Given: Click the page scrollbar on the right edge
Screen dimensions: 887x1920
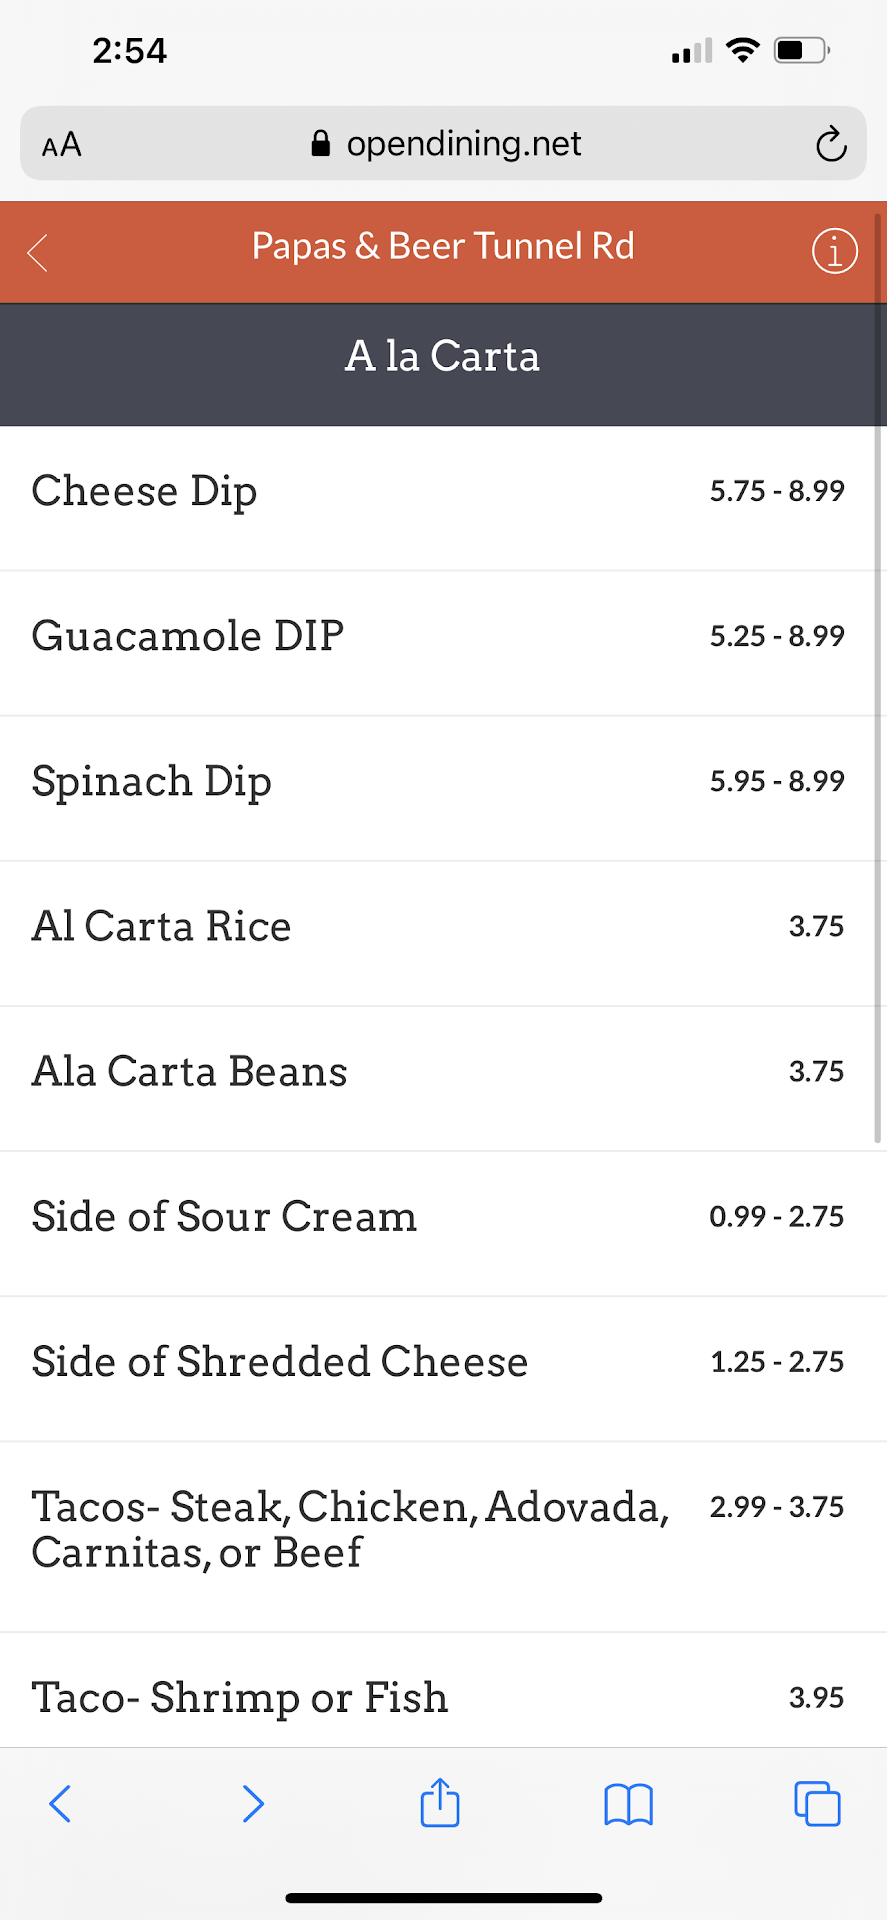Looking at the screenshot, I should coord(878,680).
